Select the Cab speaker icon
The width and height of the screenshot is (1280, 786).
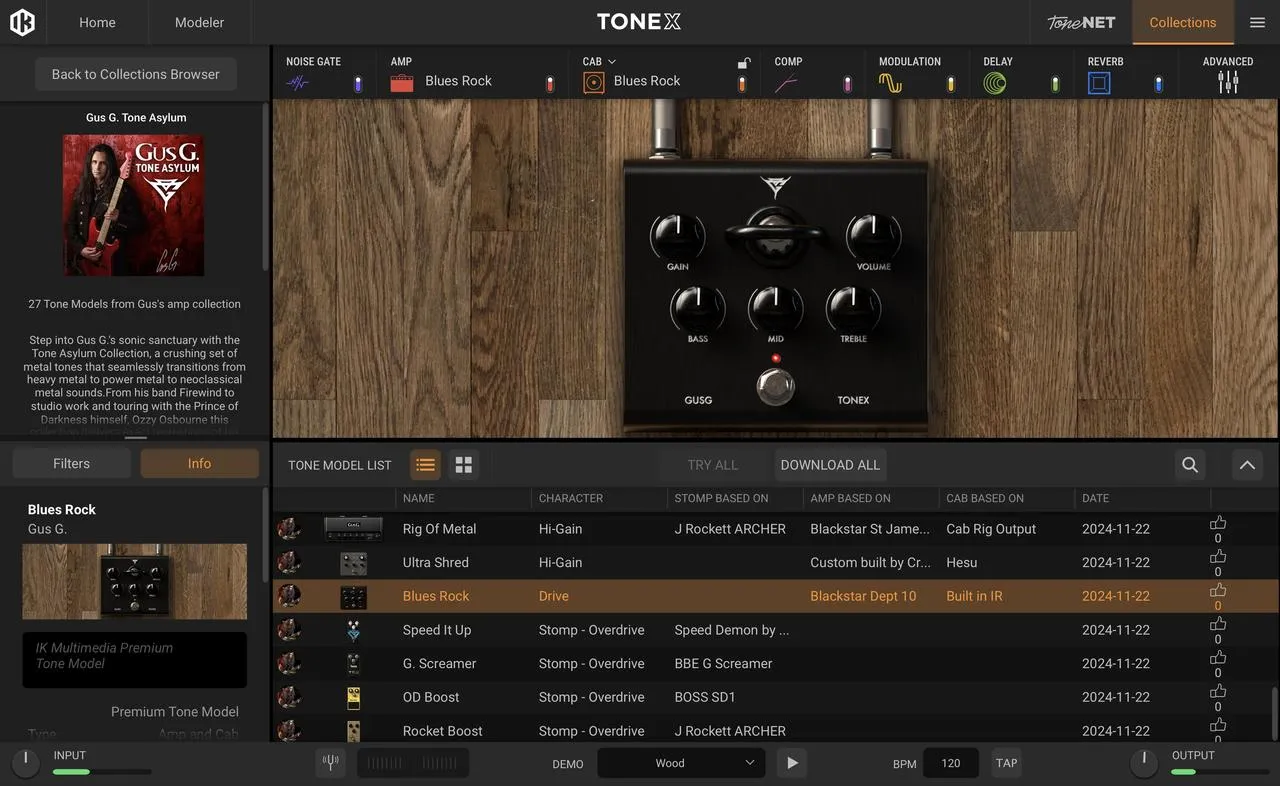[594, 83]
